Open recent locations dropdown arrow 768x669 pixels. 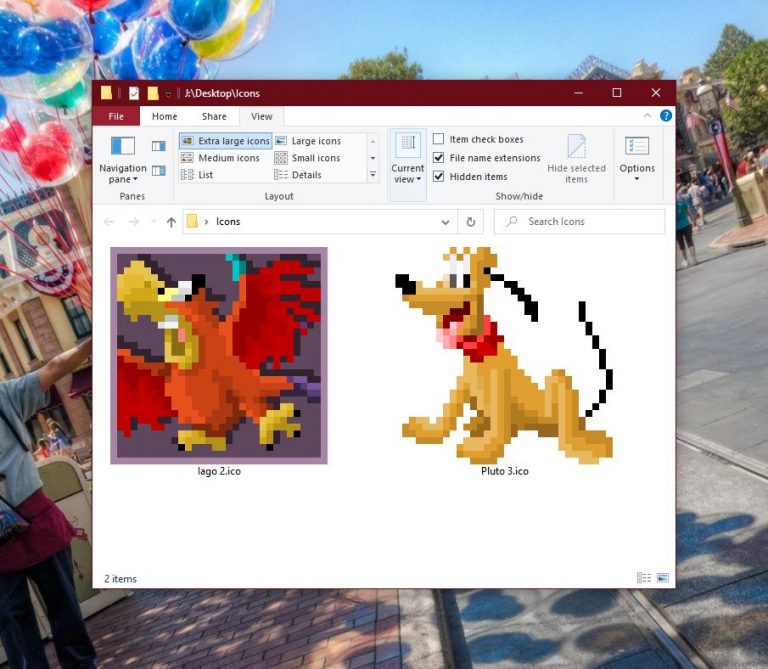[x=154, y=222]
